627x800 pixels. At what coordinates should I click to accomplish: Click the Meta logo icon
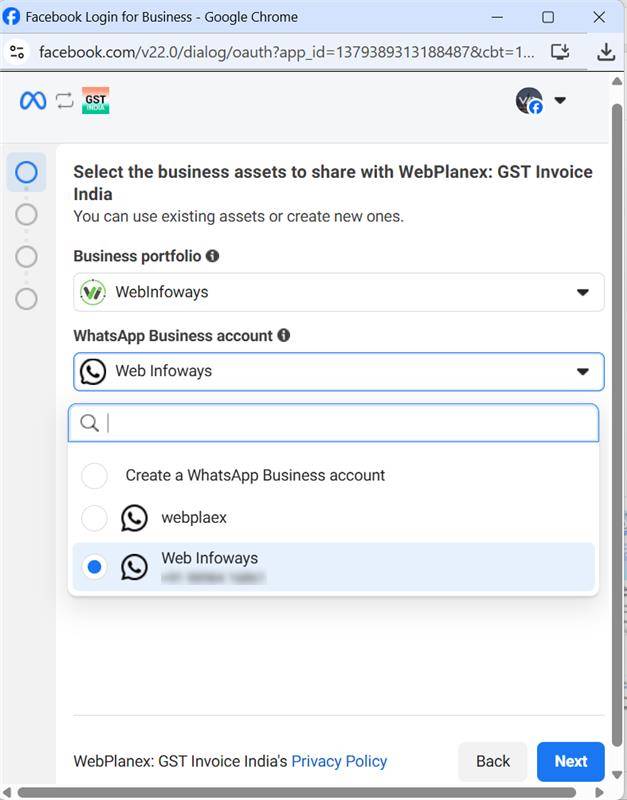coord(33,100)
